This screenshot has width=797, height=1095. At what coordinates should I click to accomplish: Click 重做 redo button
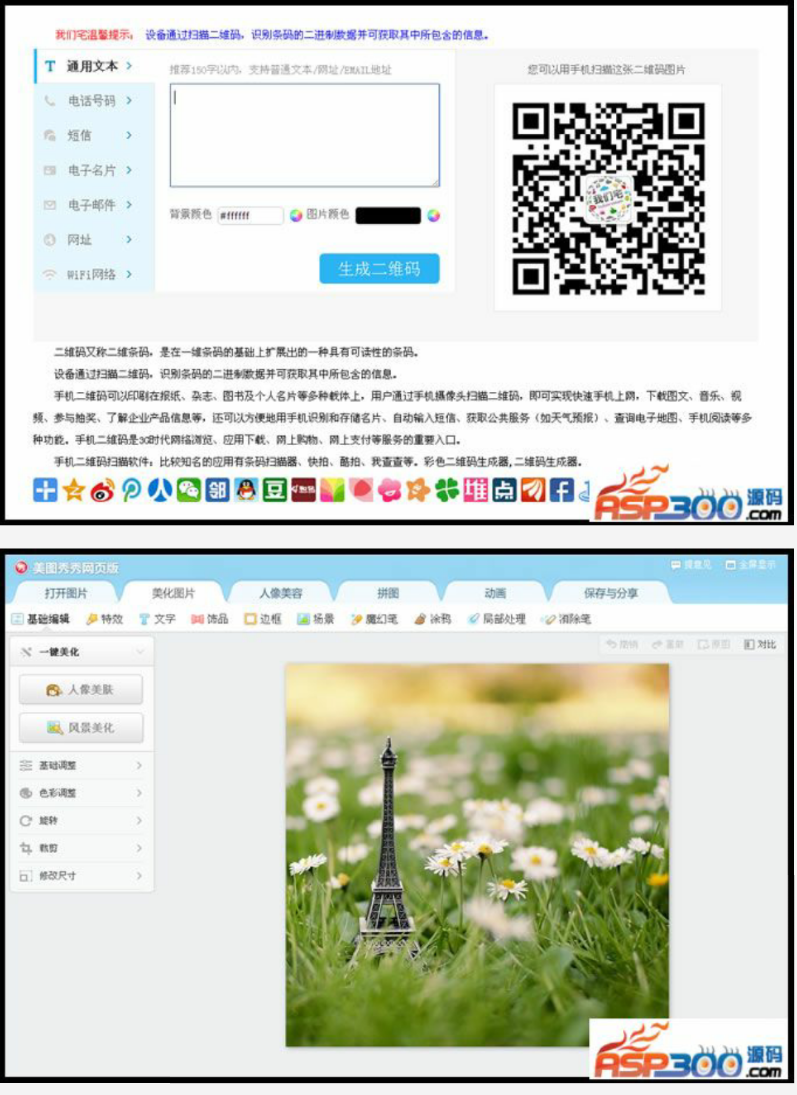[x=668, y=645]
